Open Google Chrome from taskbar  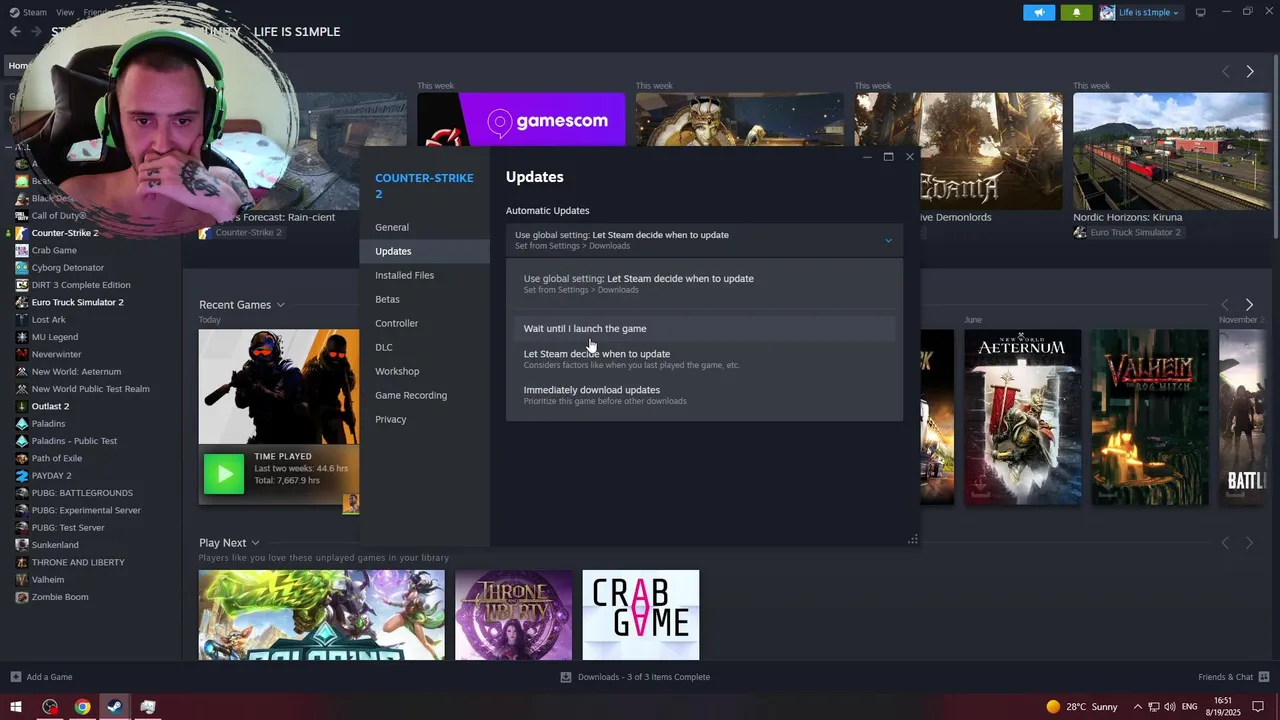coord(82,707)
